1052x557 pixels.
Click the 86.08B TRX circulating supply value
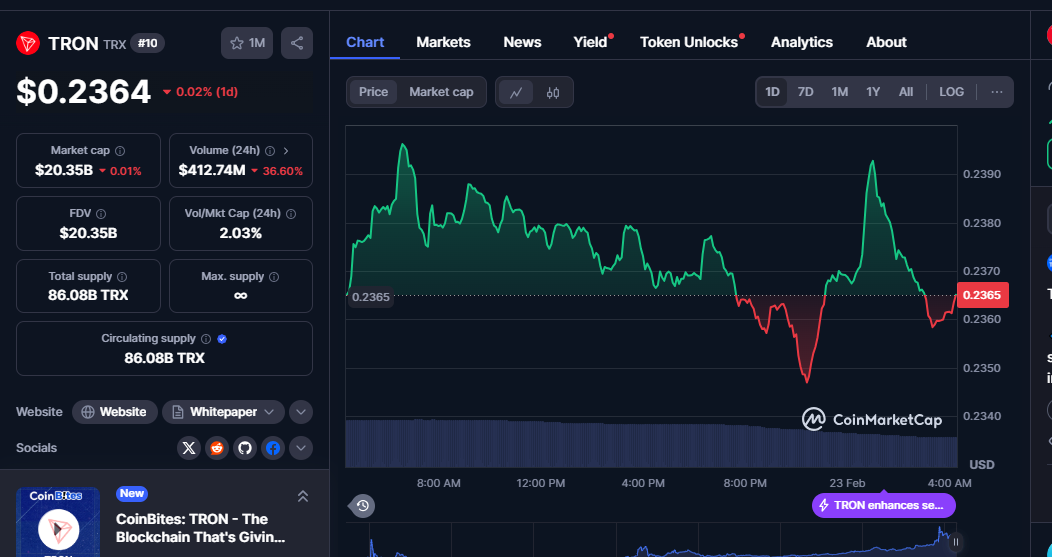(x=164, y=358)
